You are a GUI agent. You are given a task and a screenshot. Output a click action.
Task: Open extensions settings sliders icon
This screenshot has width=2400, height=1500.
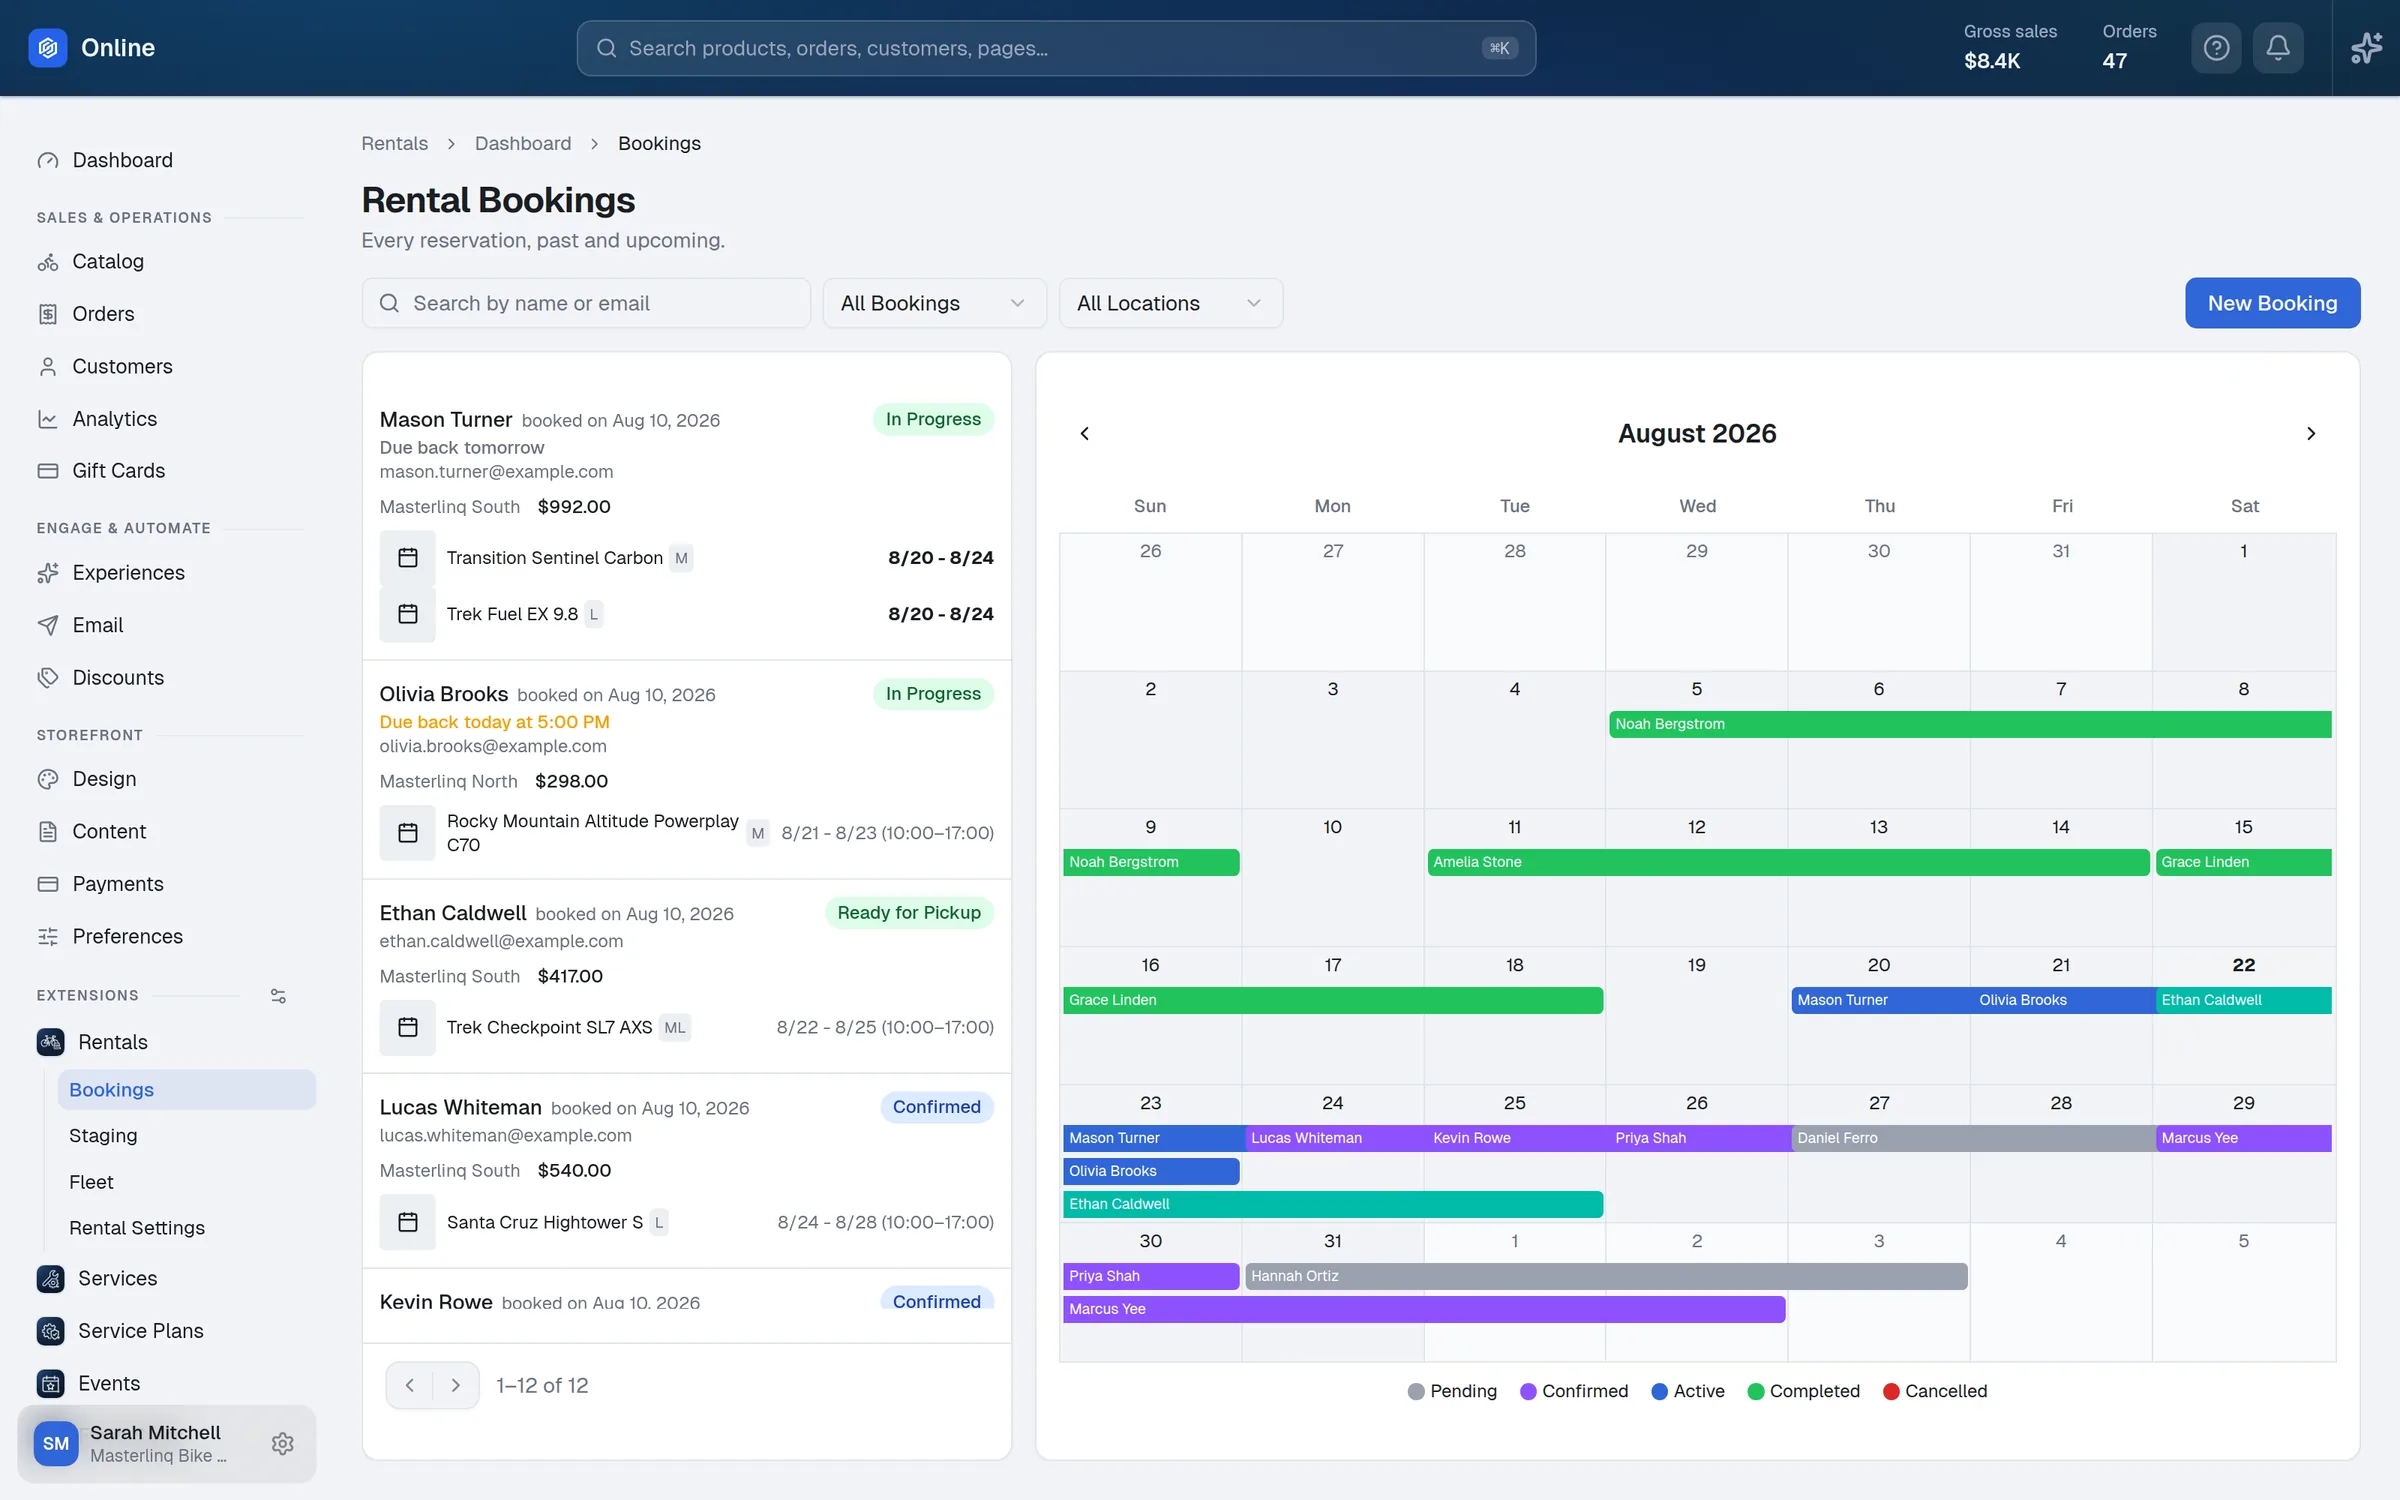(278, 996)
